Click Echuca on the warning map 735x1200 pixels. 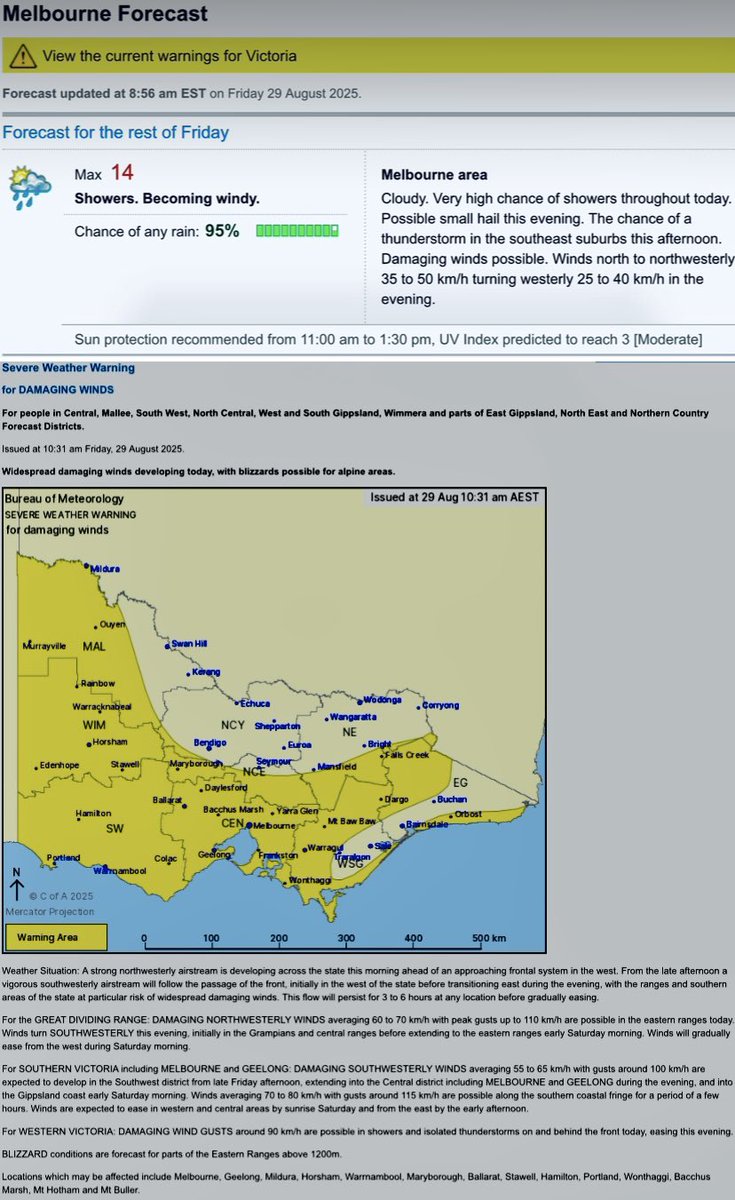click(x=253, y=704)
